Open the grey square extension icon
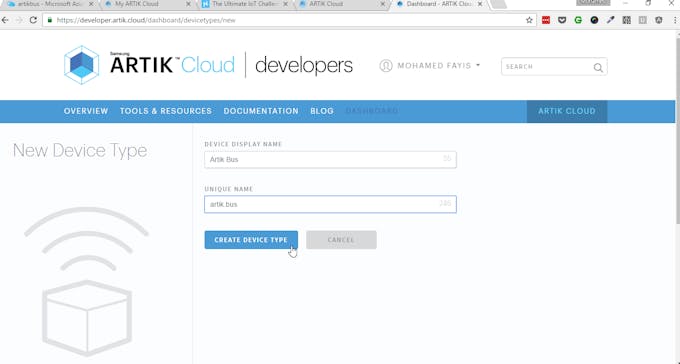This screenshot has width=680, height=364. (643, 20)
